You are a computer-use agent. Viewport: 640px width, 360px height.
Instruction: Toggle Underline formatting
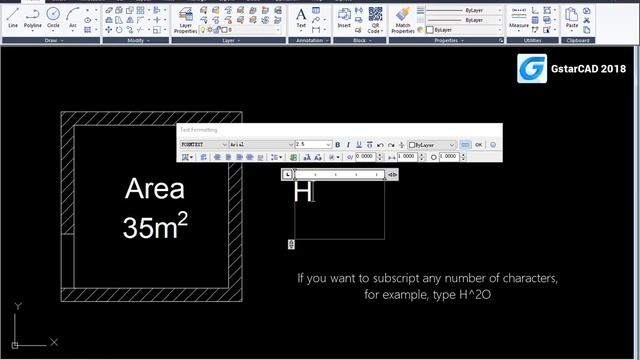[359, 145]
